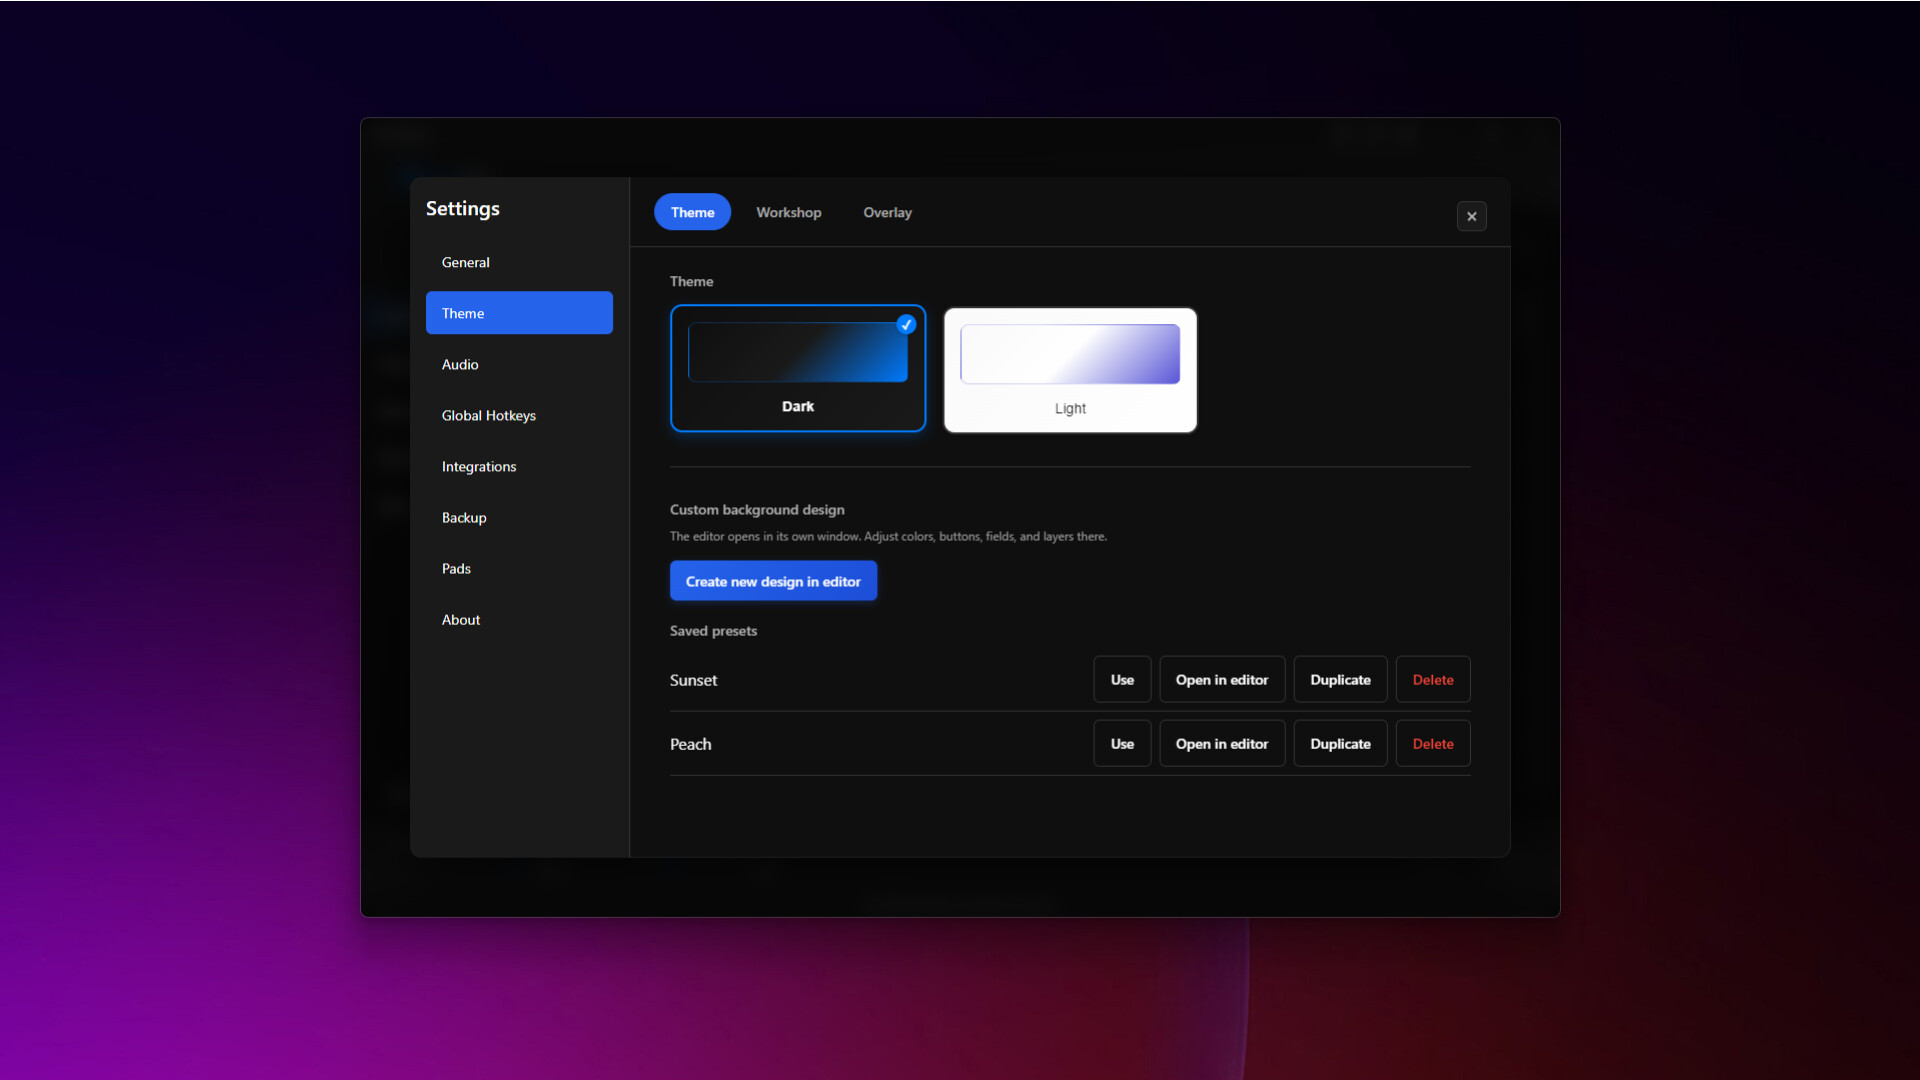1920x1080 pixels.
Task: Click the Peach preset name
Action: point(691,744)
